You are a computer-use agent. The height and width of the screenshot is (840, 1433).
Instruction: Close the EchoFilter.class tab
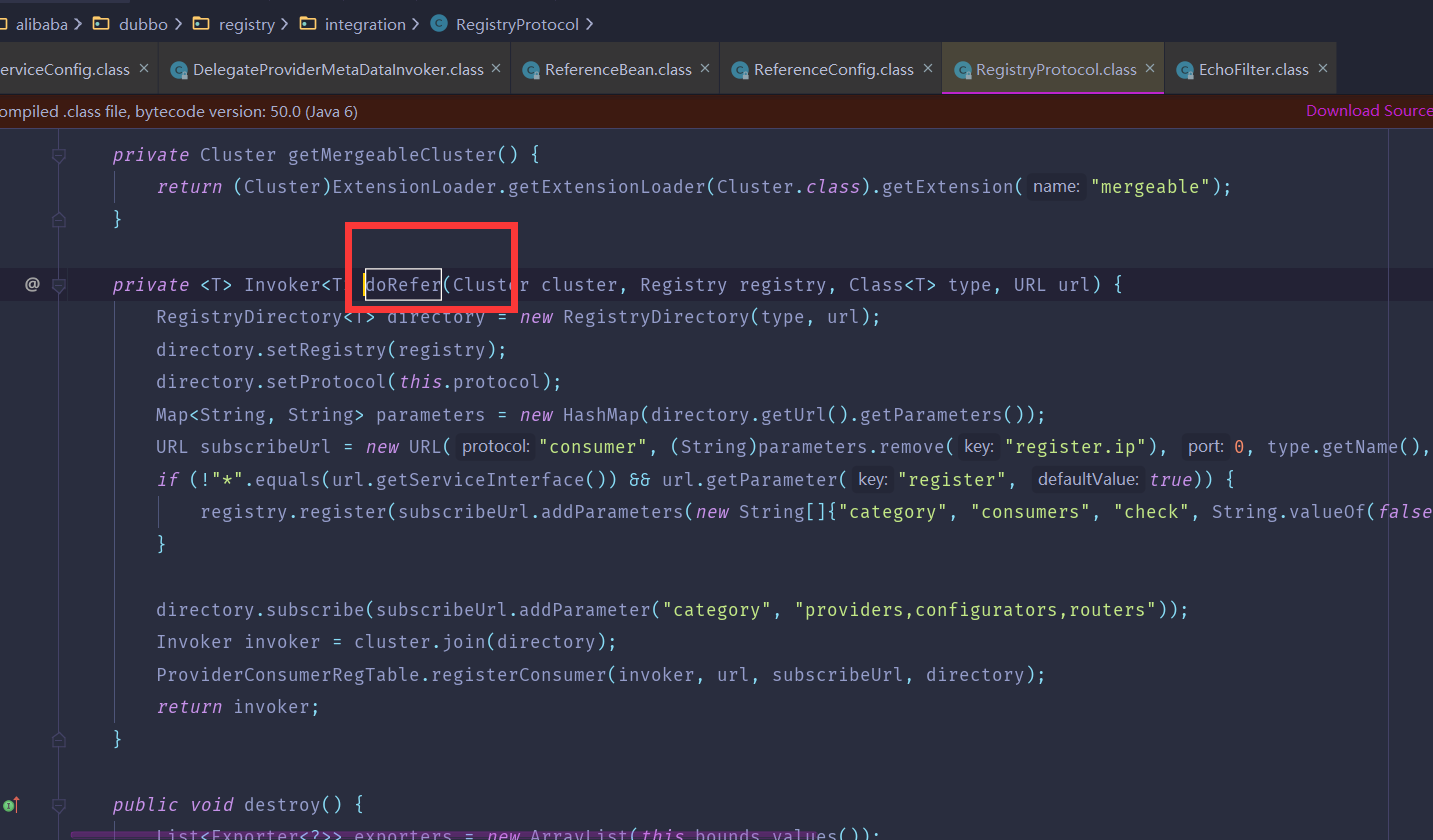[1322, 69]
